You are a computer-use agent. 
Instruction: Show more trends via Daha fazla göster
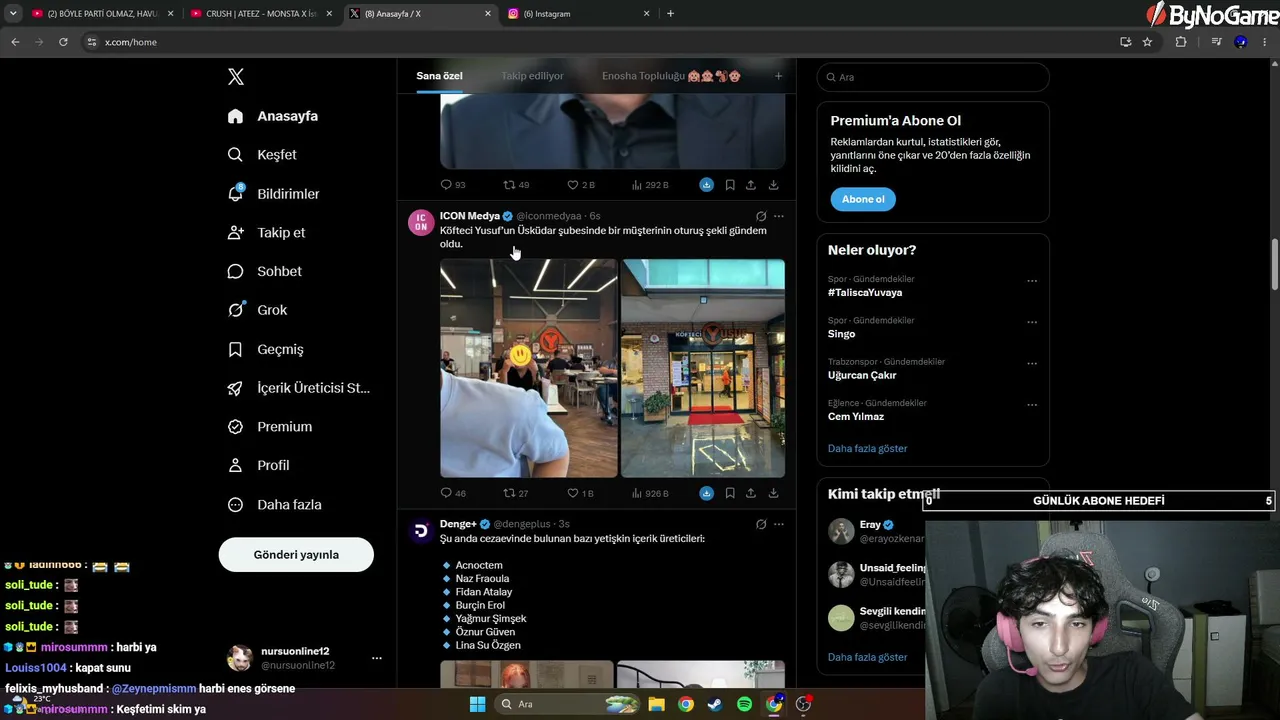pos(867,449)
